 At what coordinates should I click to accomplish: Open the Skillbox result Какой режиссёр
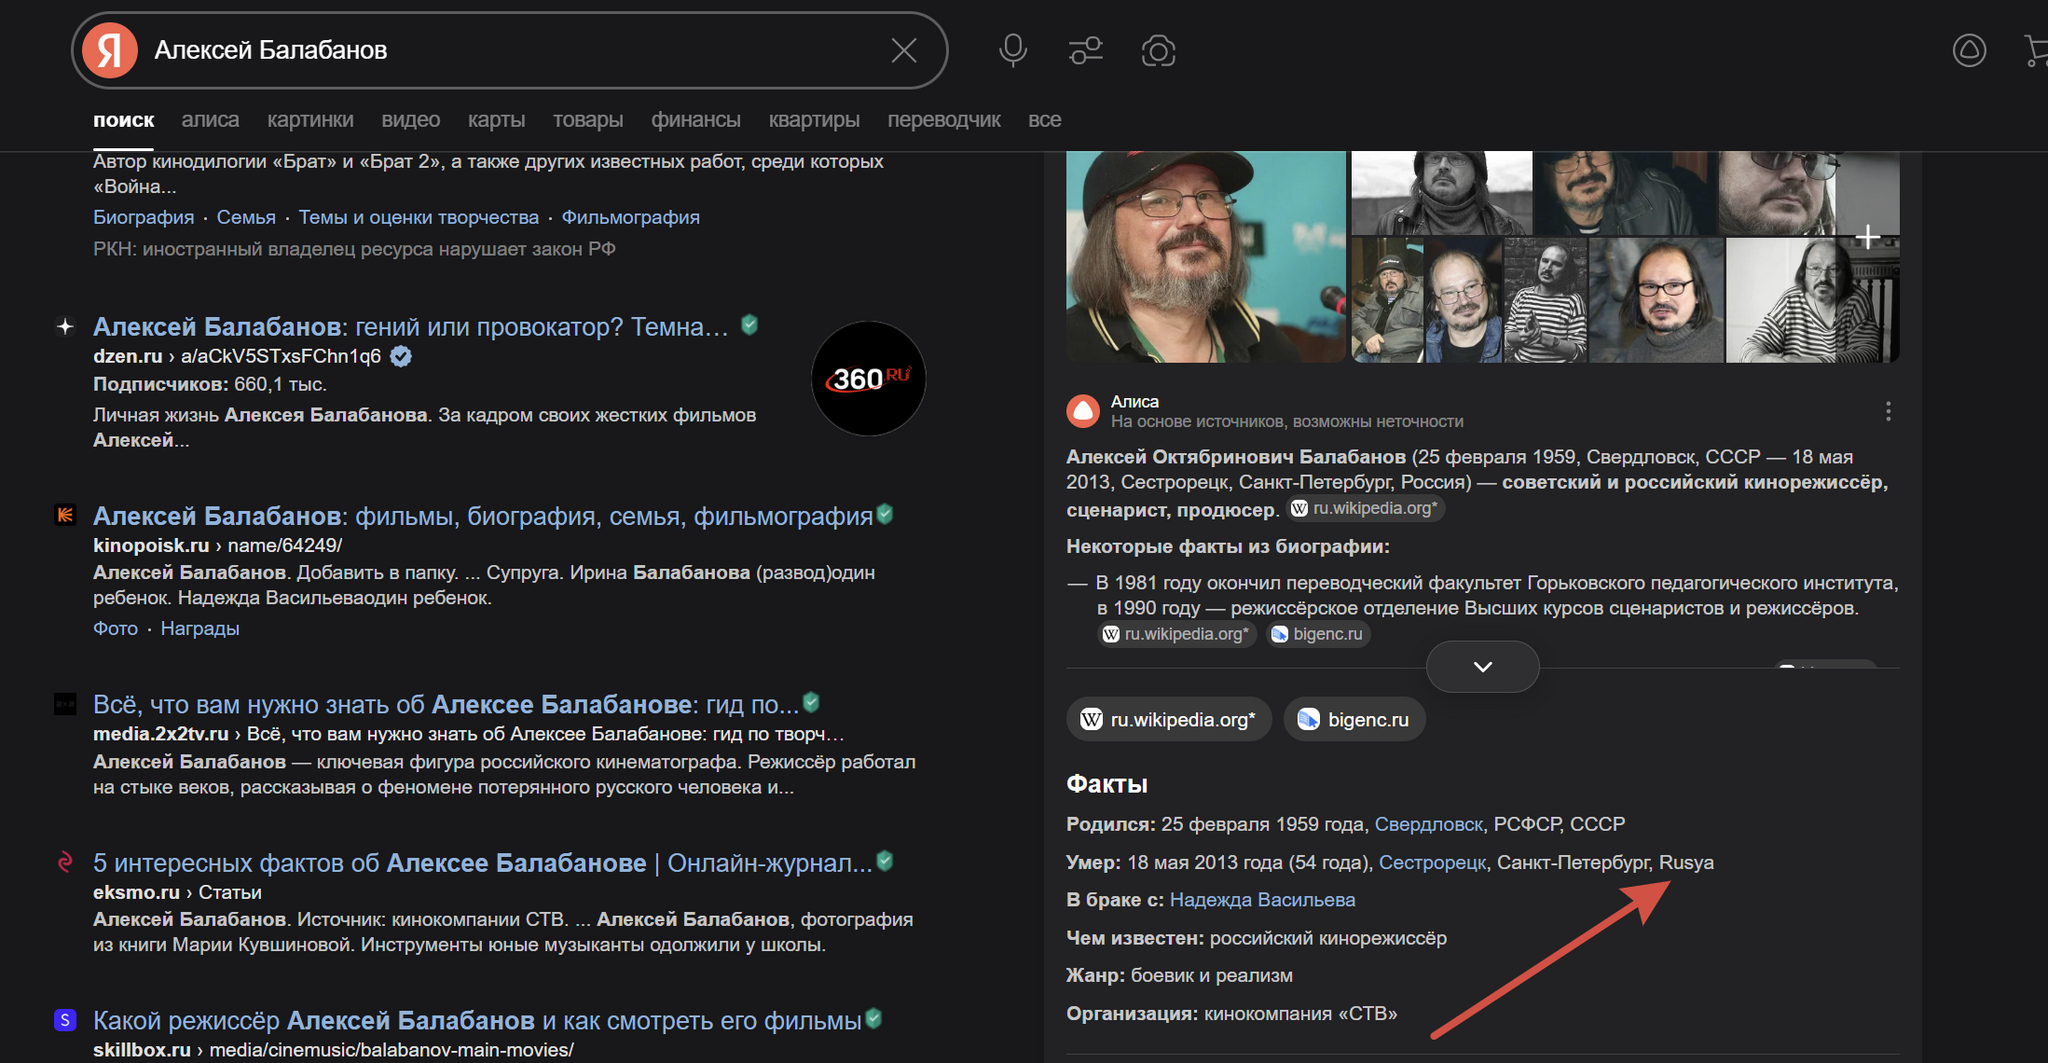477,1021
